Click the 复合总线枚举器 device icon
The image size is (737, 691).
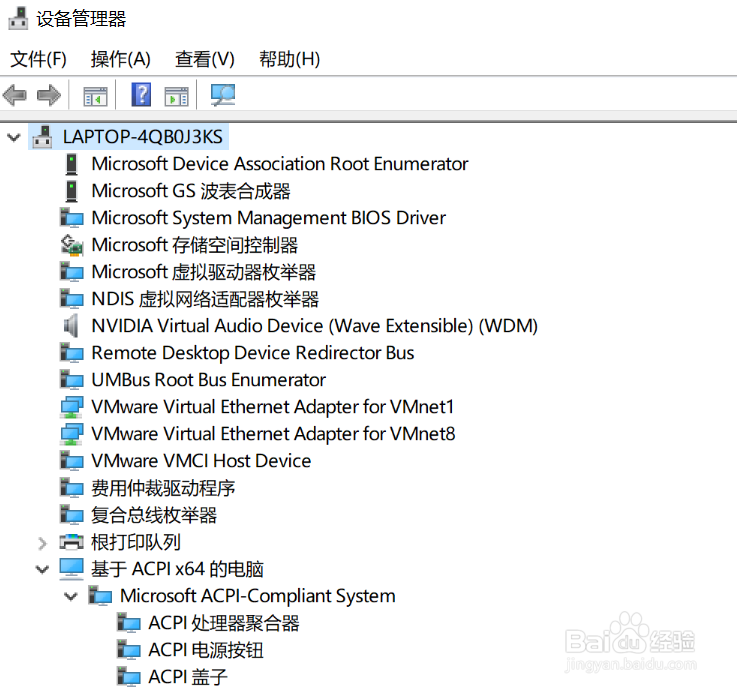[72, 515]
